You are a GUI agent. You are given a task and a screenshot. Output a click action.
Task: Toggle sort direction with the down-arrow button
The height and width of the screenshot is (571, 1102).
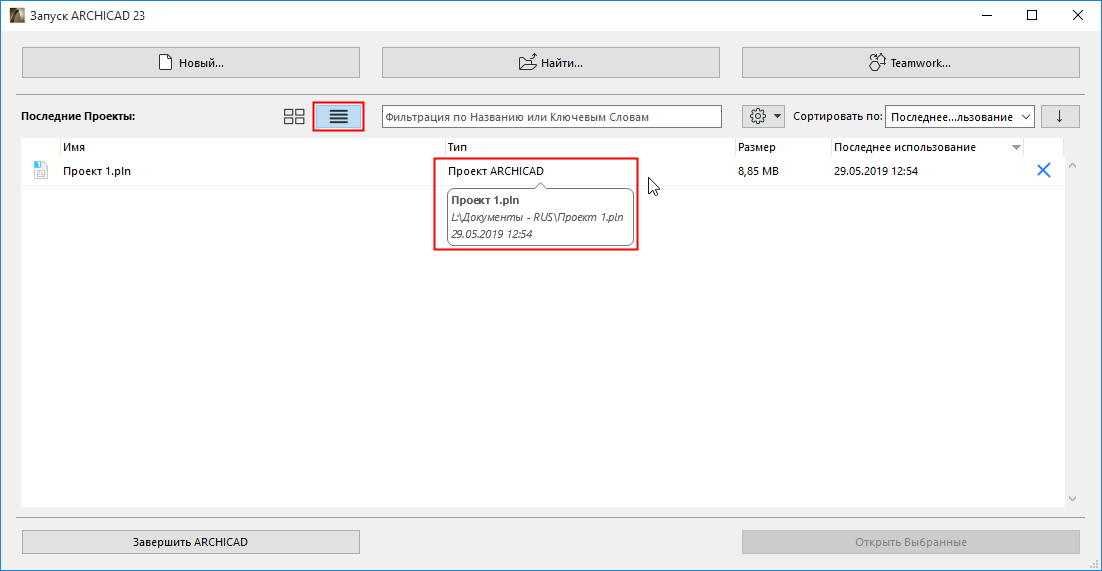pyautogui.click(x=1060, y=117)
